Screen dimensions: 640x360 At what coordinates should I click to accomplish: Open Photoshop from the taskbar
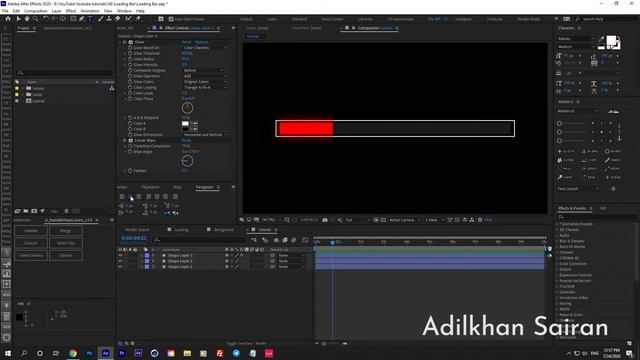[89, 353]
